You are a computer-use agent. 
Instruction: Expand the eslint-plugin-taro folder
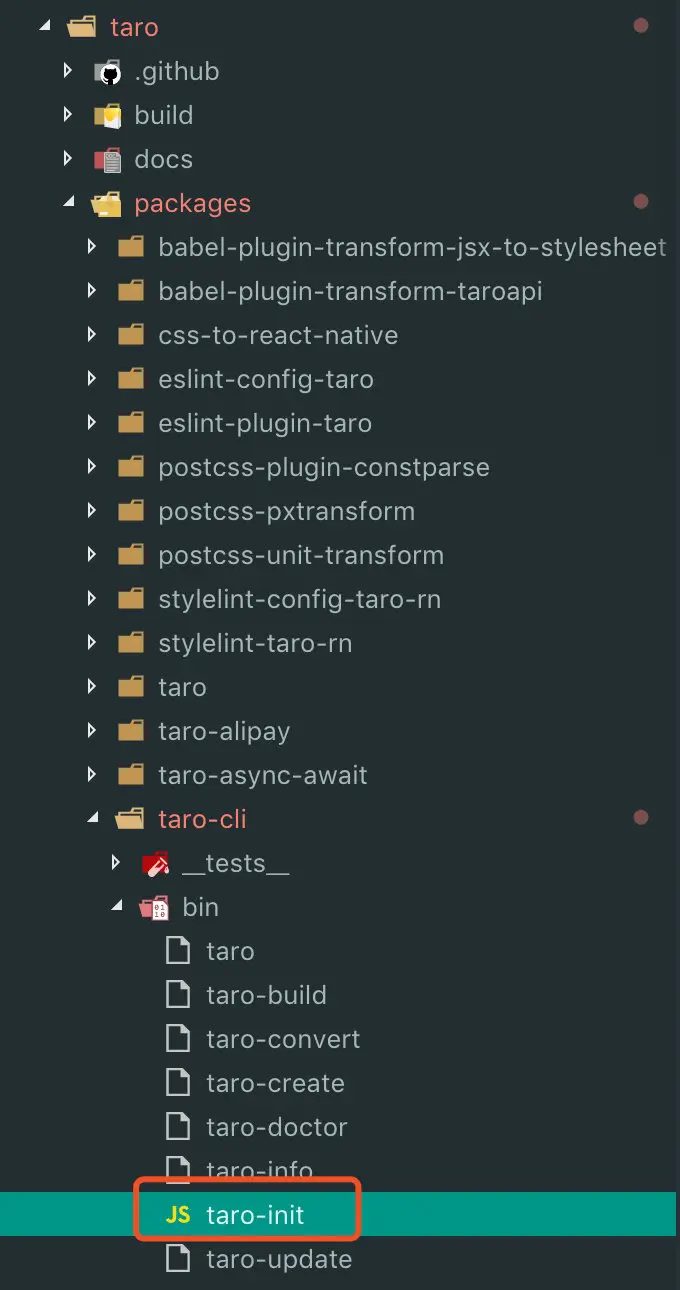pos(92,422)
